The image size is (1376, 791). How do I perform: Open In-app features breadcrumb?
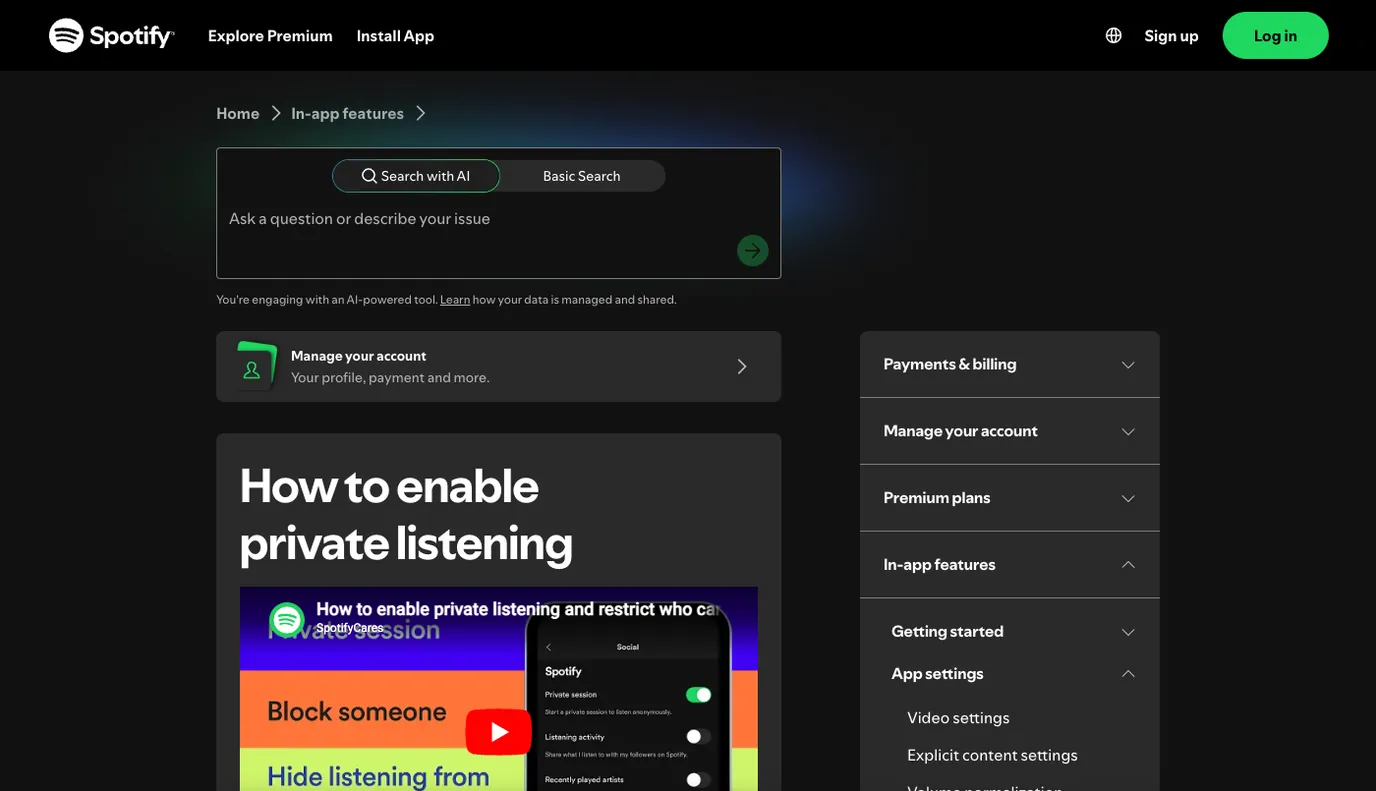347,113
